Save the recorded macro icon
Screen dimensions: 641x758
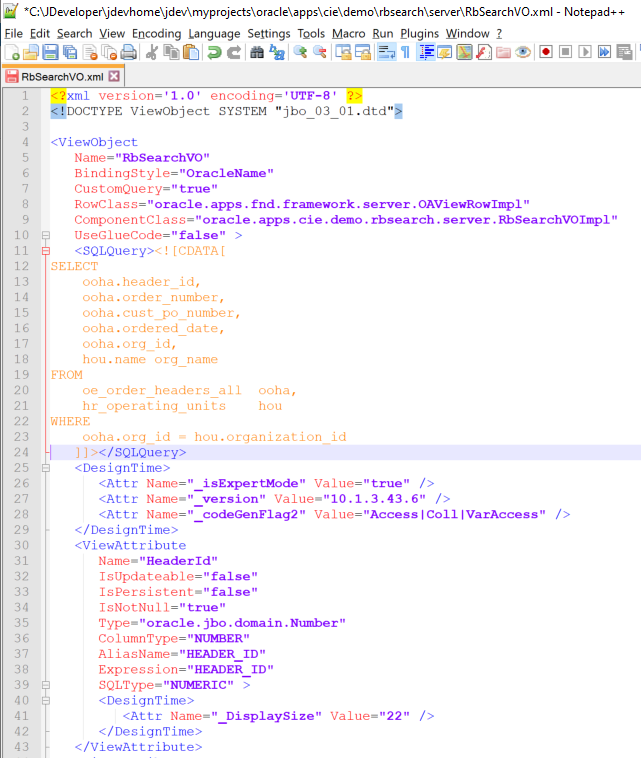tap(624, 52)
